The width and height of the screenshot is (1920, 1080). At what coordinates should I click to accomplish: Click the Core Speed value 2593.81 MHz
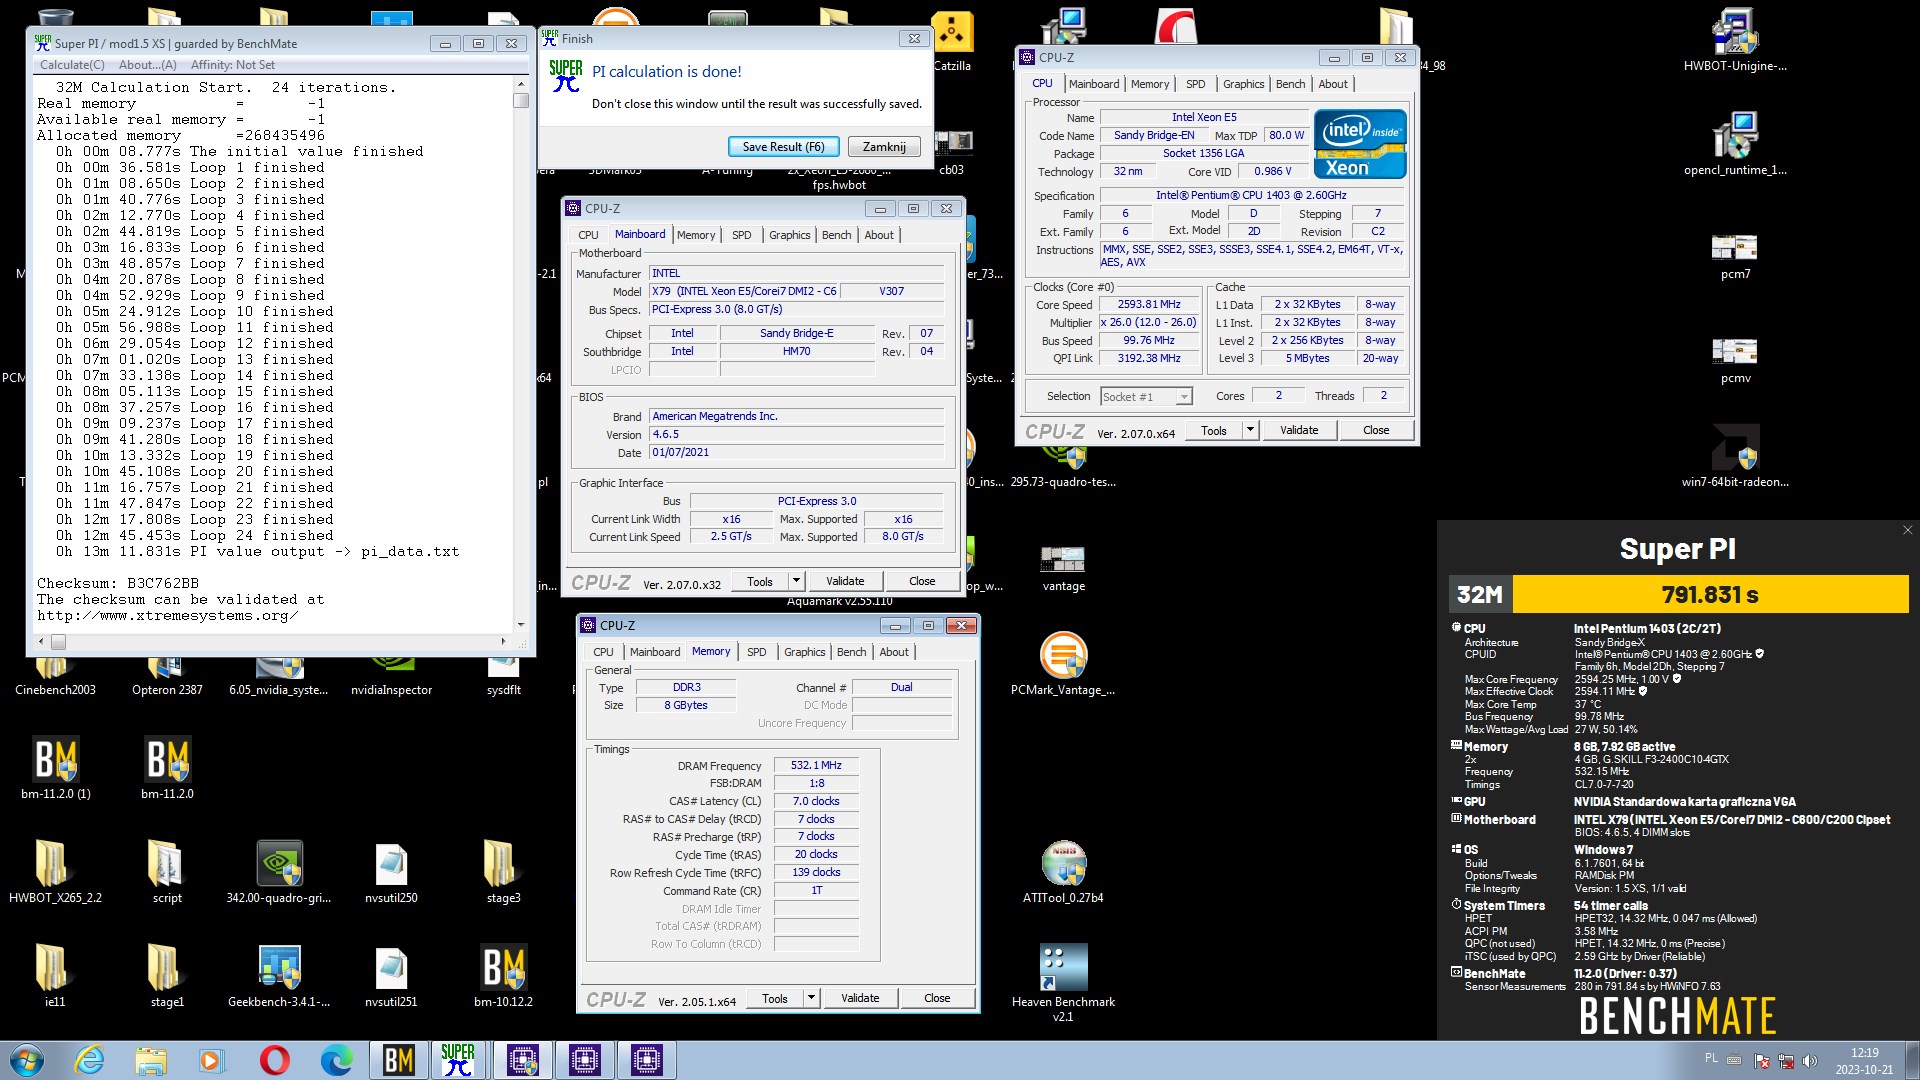(x=1149, y=305)
